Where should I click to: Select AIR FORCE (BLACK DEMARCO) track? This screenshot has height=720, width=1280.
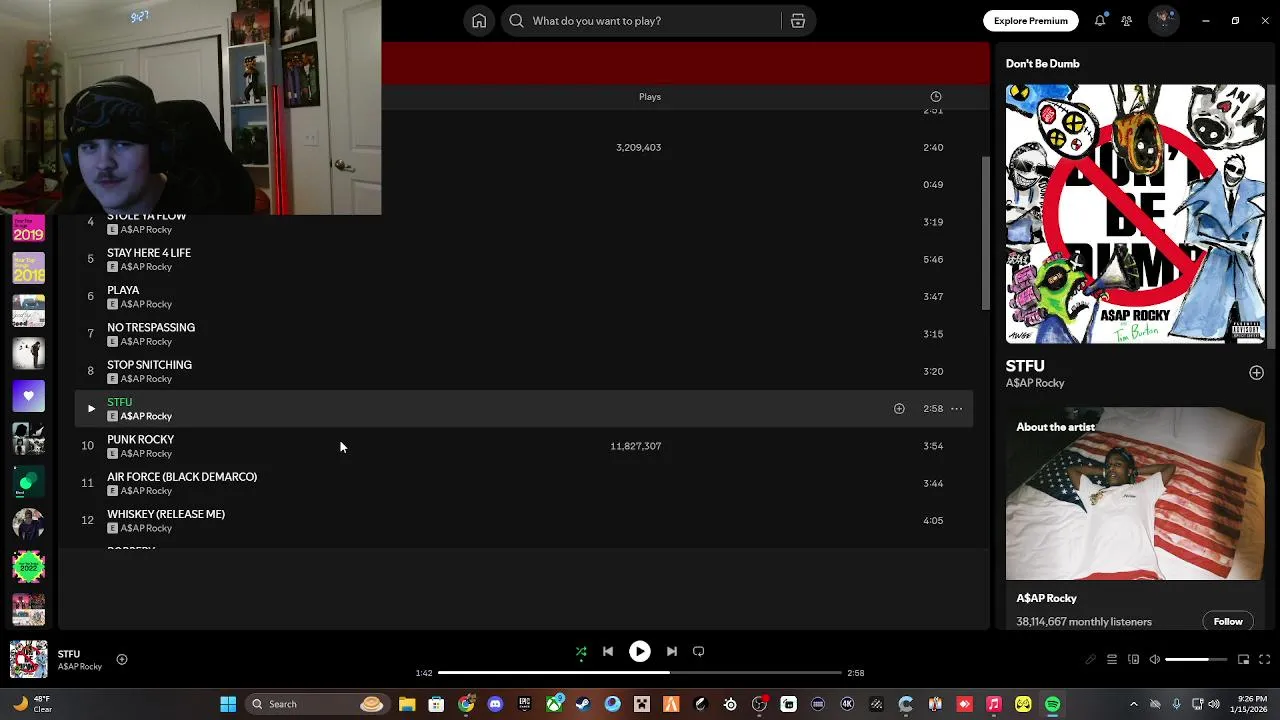click(182, 477)
